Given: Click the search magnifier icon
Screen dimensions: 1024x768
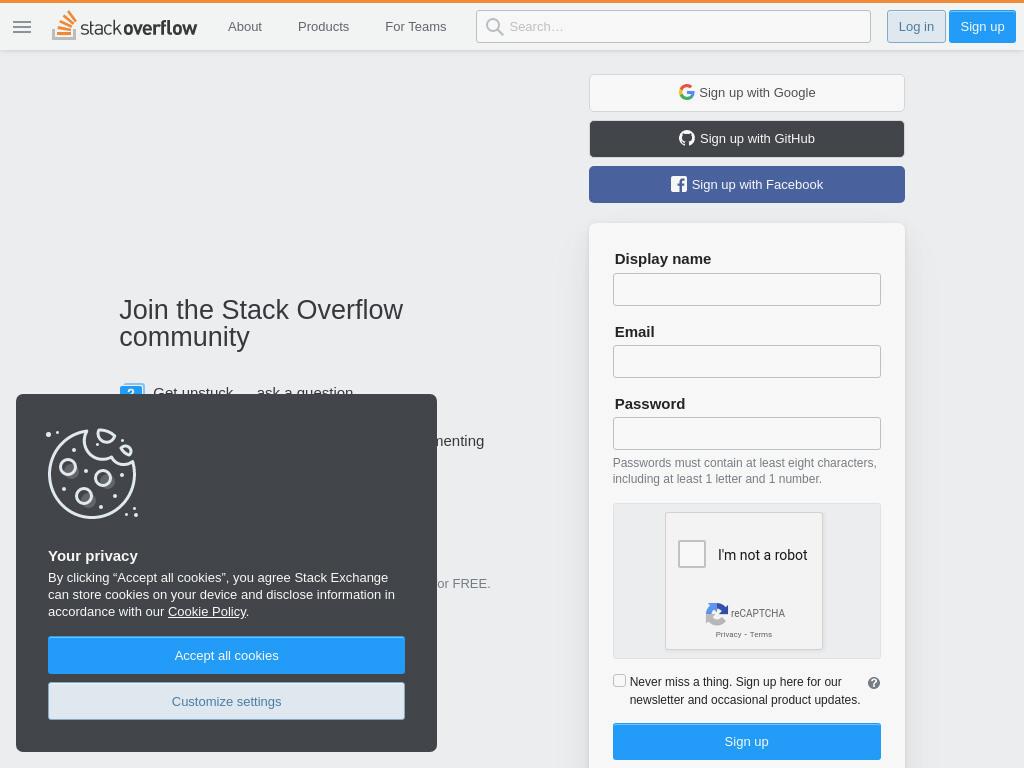Looking at the screenshot, I should [x=494, y=27].
